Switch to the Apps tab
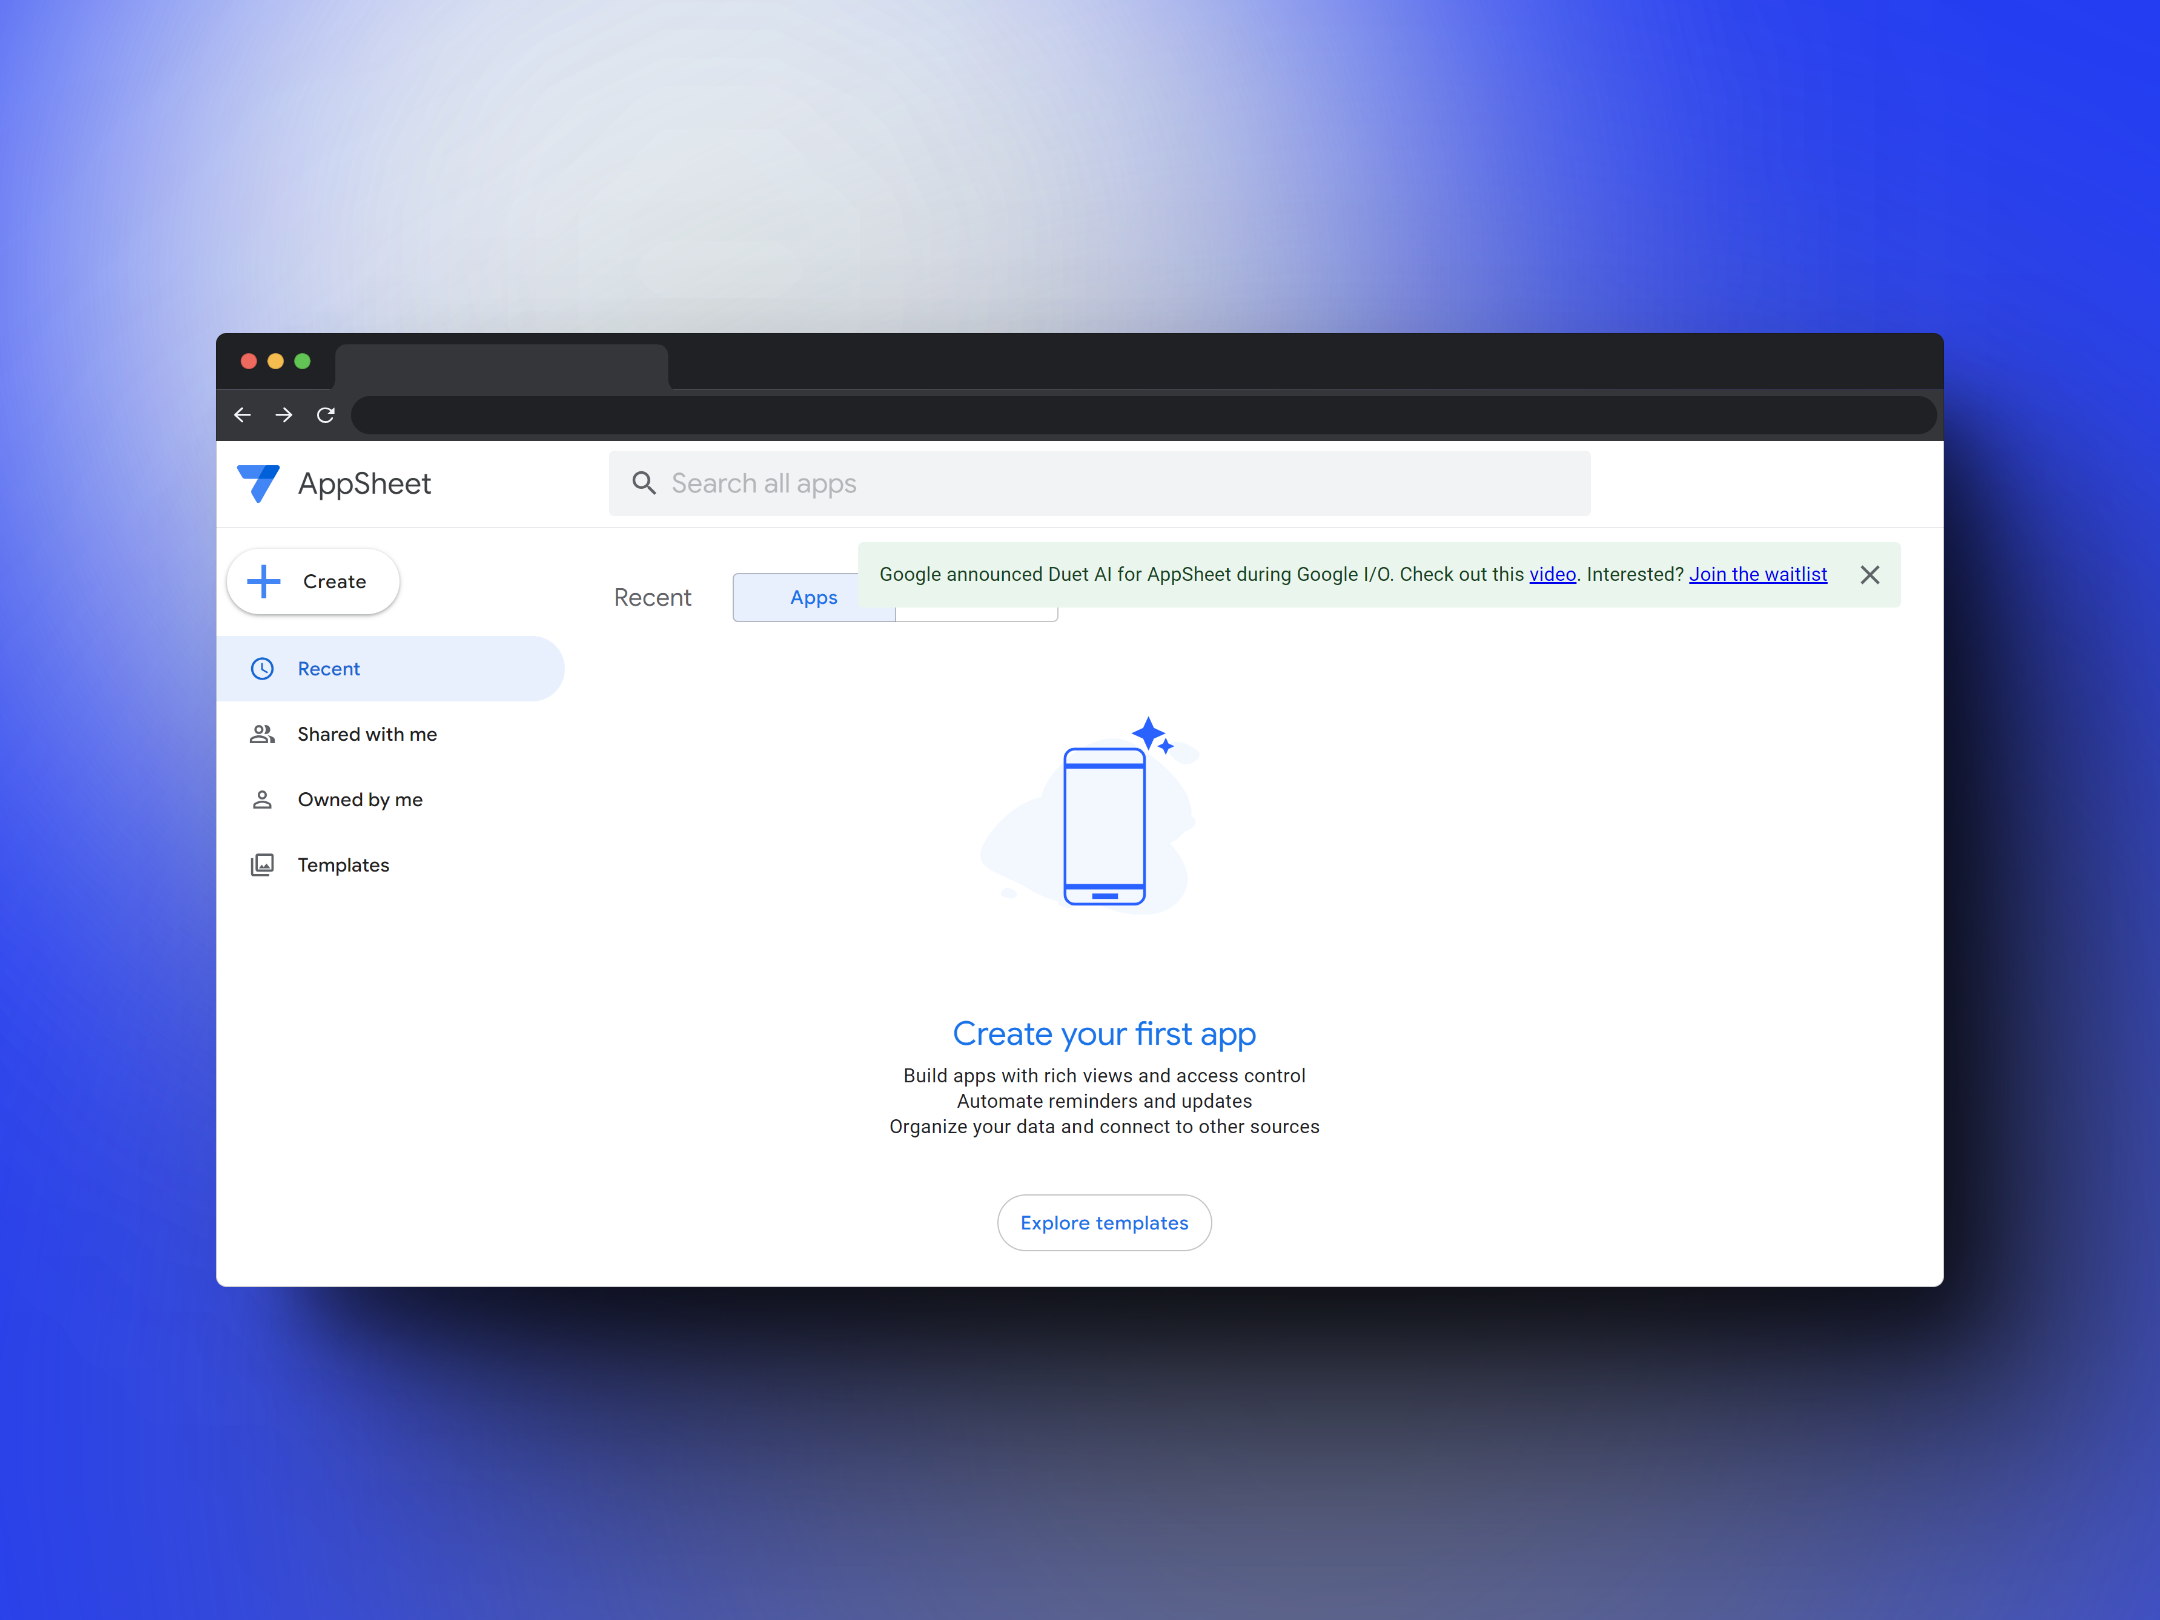2160x1620 pixels. [x=813, y=598]
